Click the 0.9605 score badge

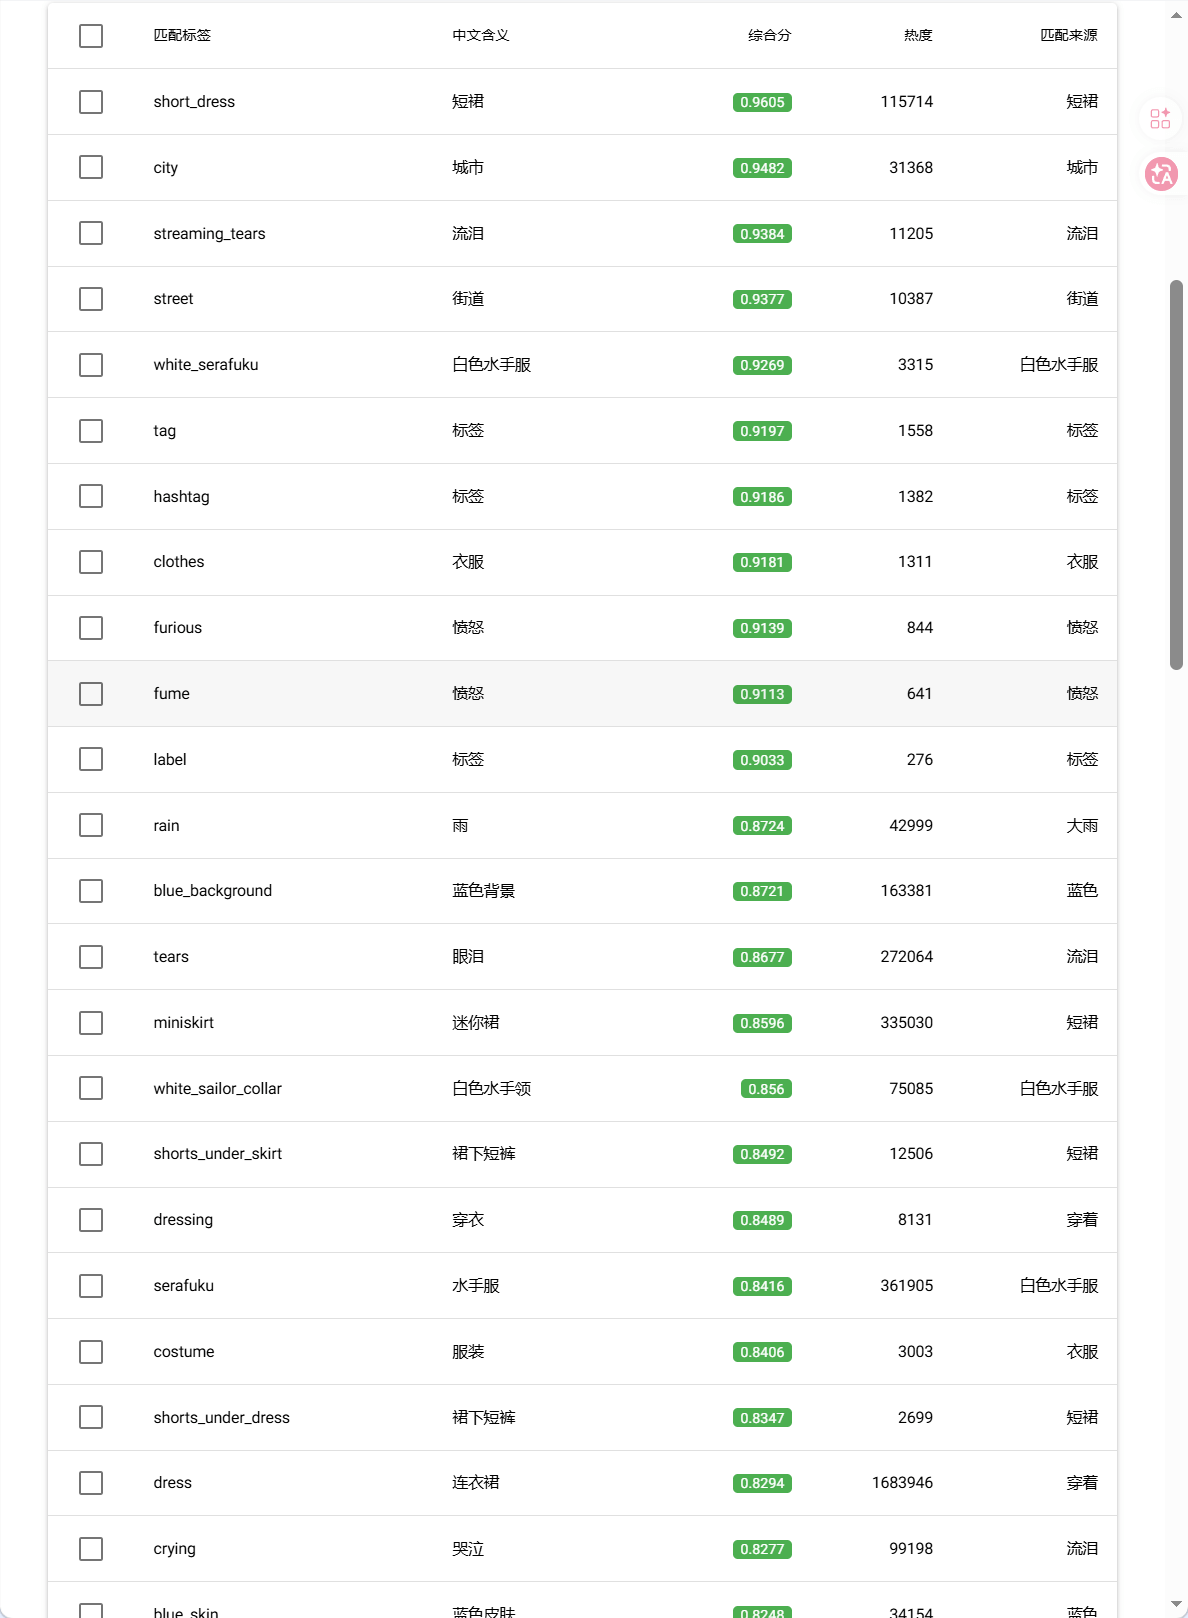pyautogui.click(x=762, y=102)
